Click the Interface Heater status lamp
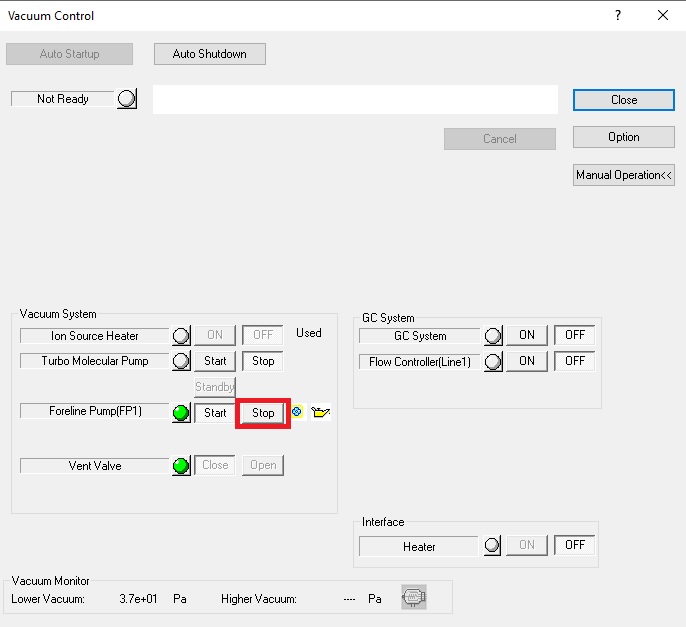Viewport: 686px width, 627px height. click(x=493, y=546)
